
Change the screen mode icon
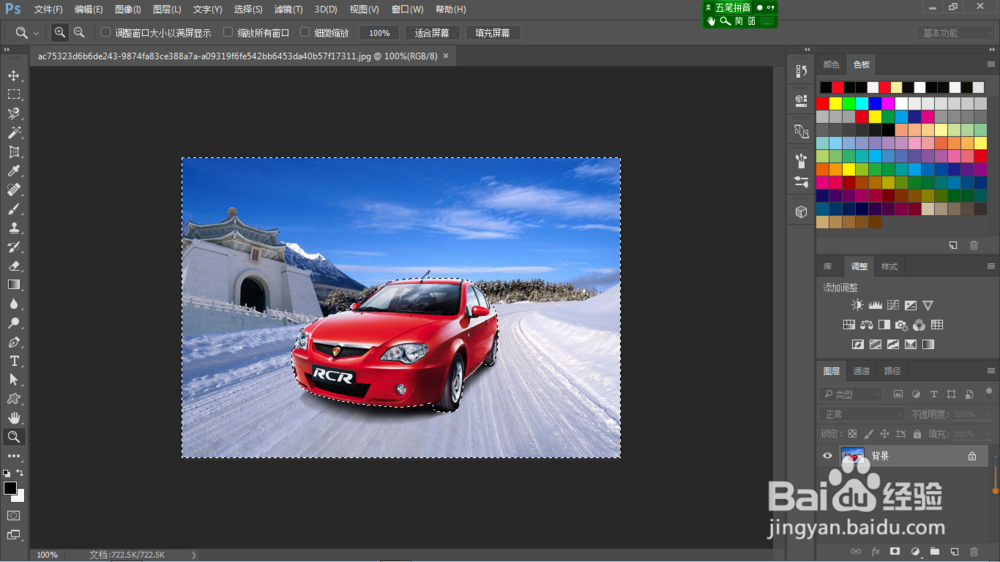[x=13, y=535]
